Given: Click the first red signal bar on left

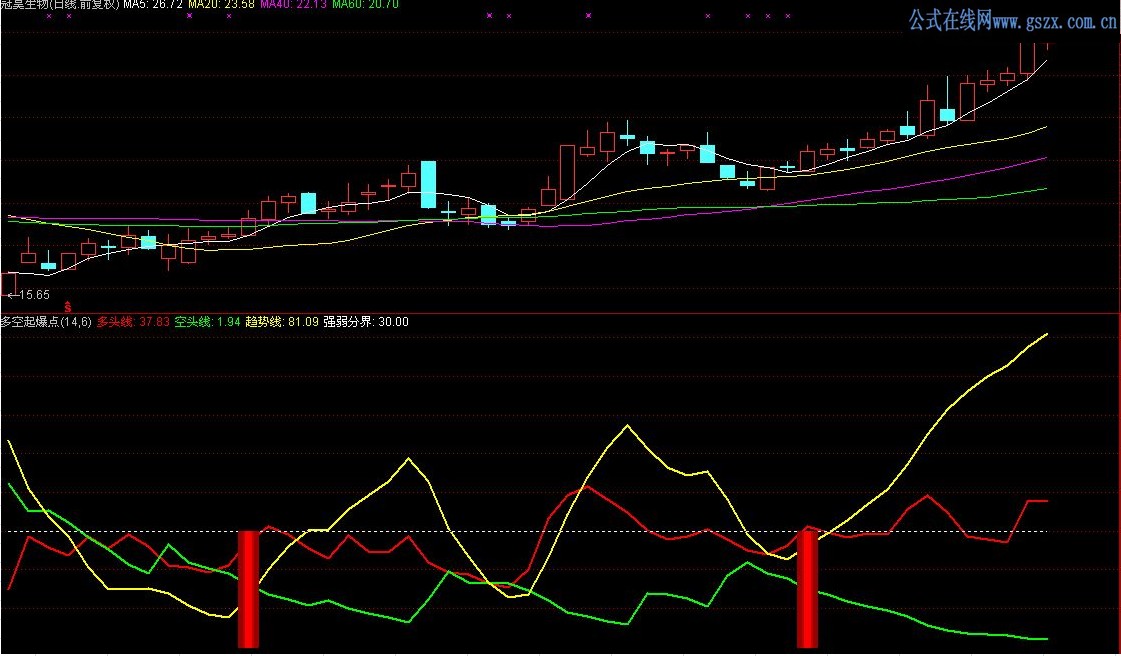Looking at the screenshot, I should (x=248, y=589).
